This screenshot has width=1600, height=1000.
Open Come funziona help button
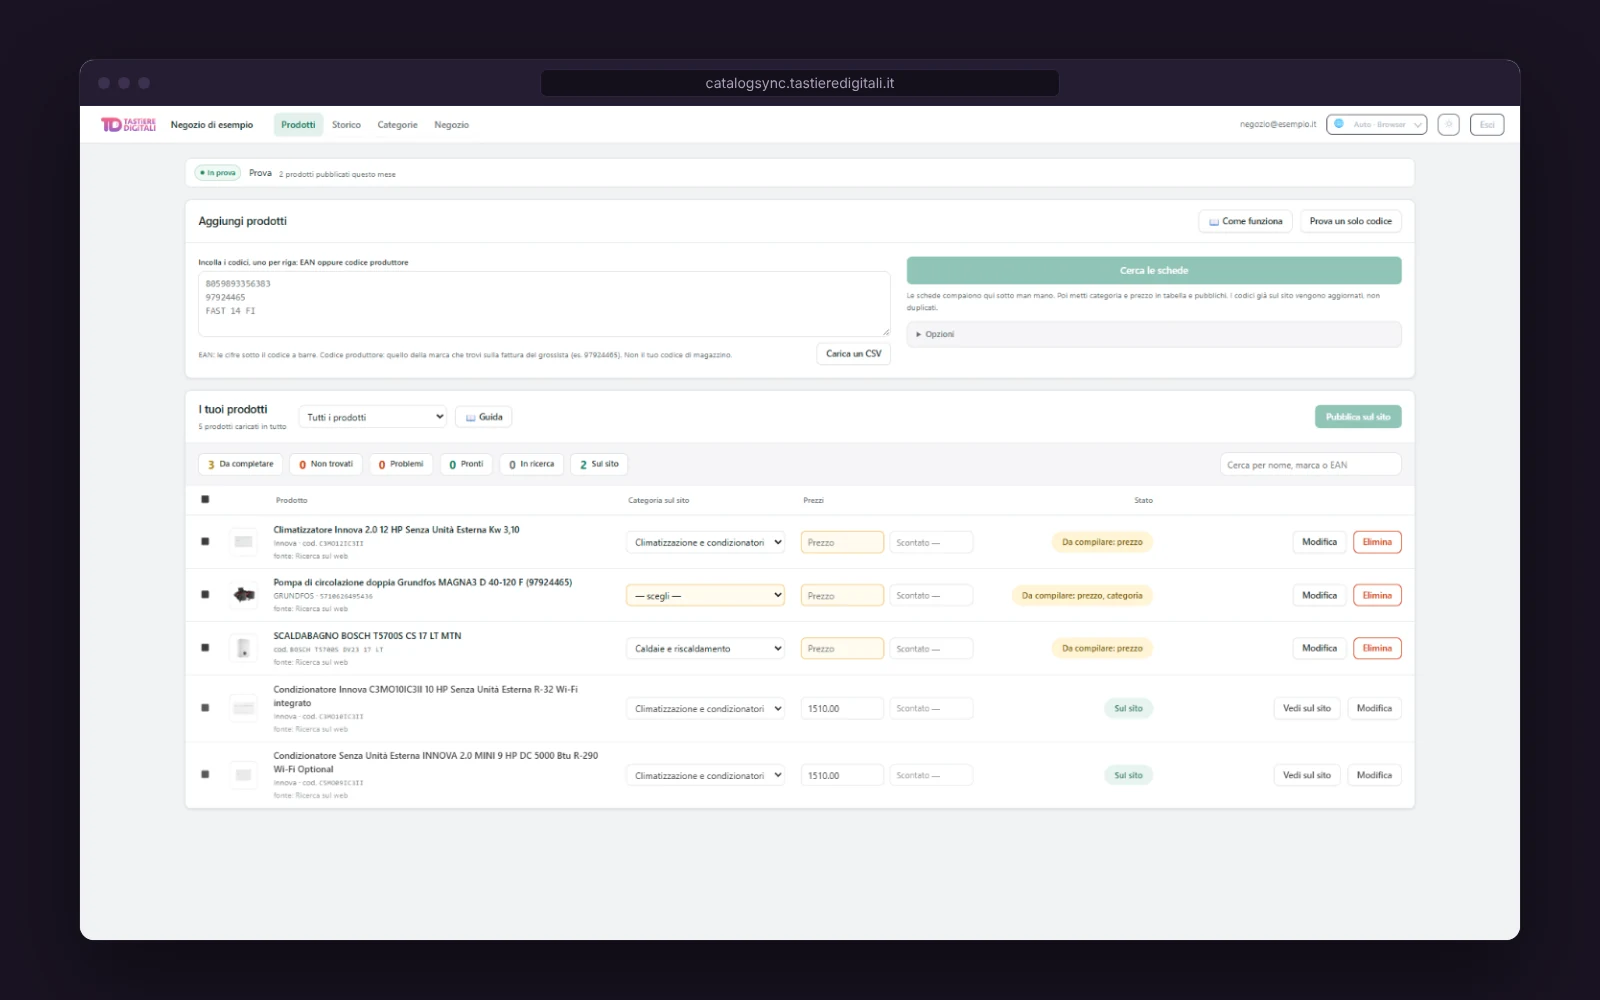pyautogui.click(x=1245, y=221)
